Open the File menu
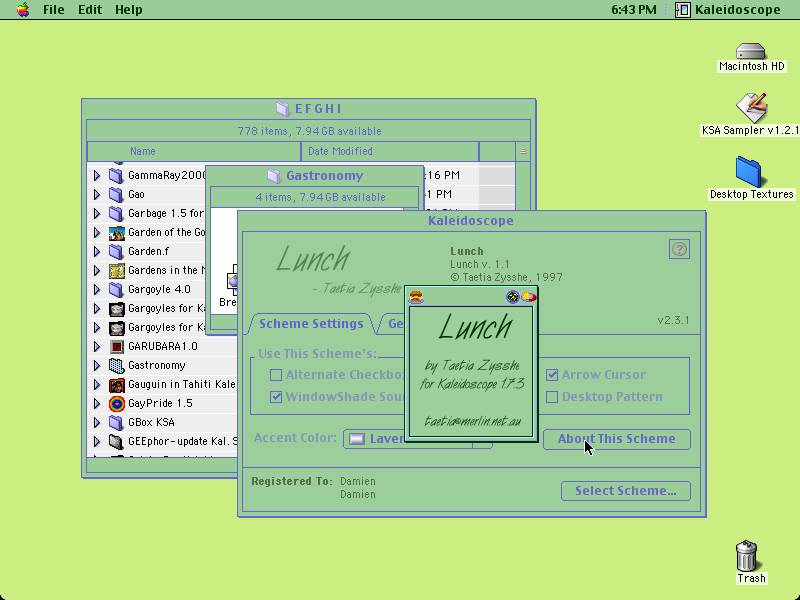This screenshot has height=600, width=800. point(54,10)
